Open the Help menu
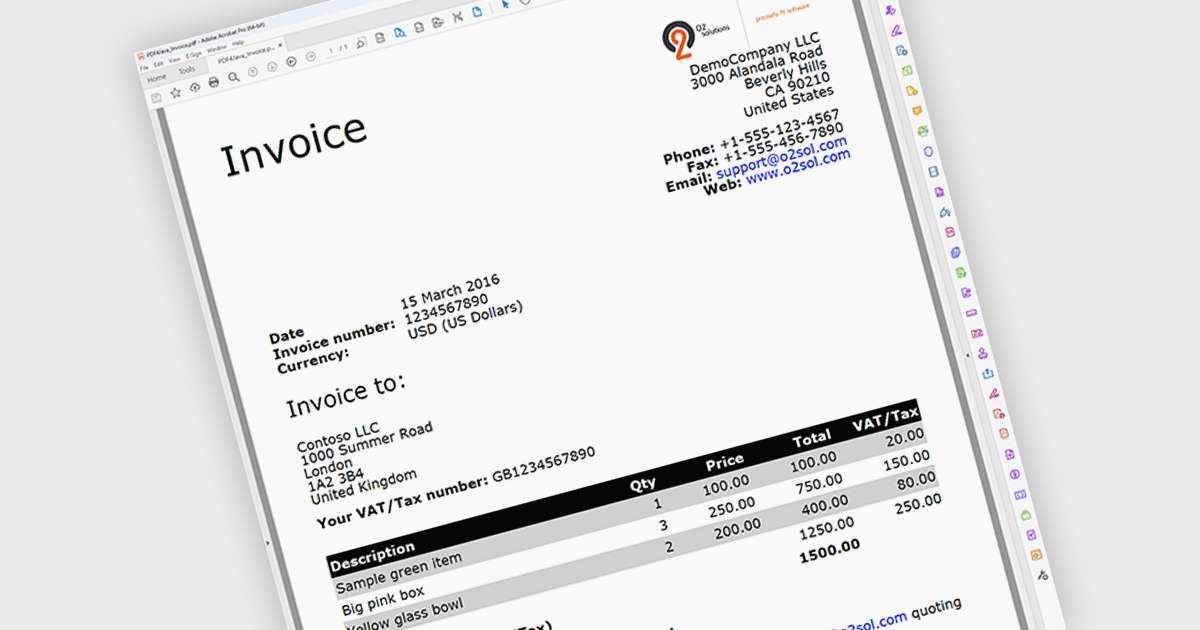The width and height of the screenshot is (1200, 630). pyautogui.click(x=238, y=43)
